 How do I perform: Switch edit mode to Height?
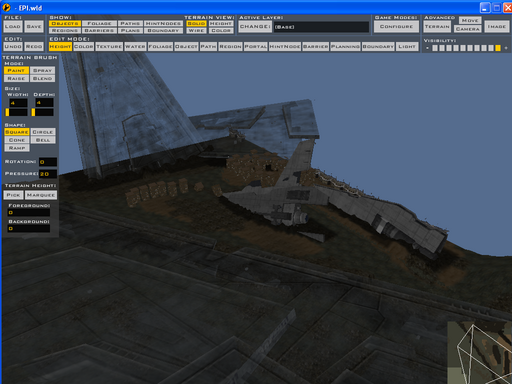coord(60,47)
